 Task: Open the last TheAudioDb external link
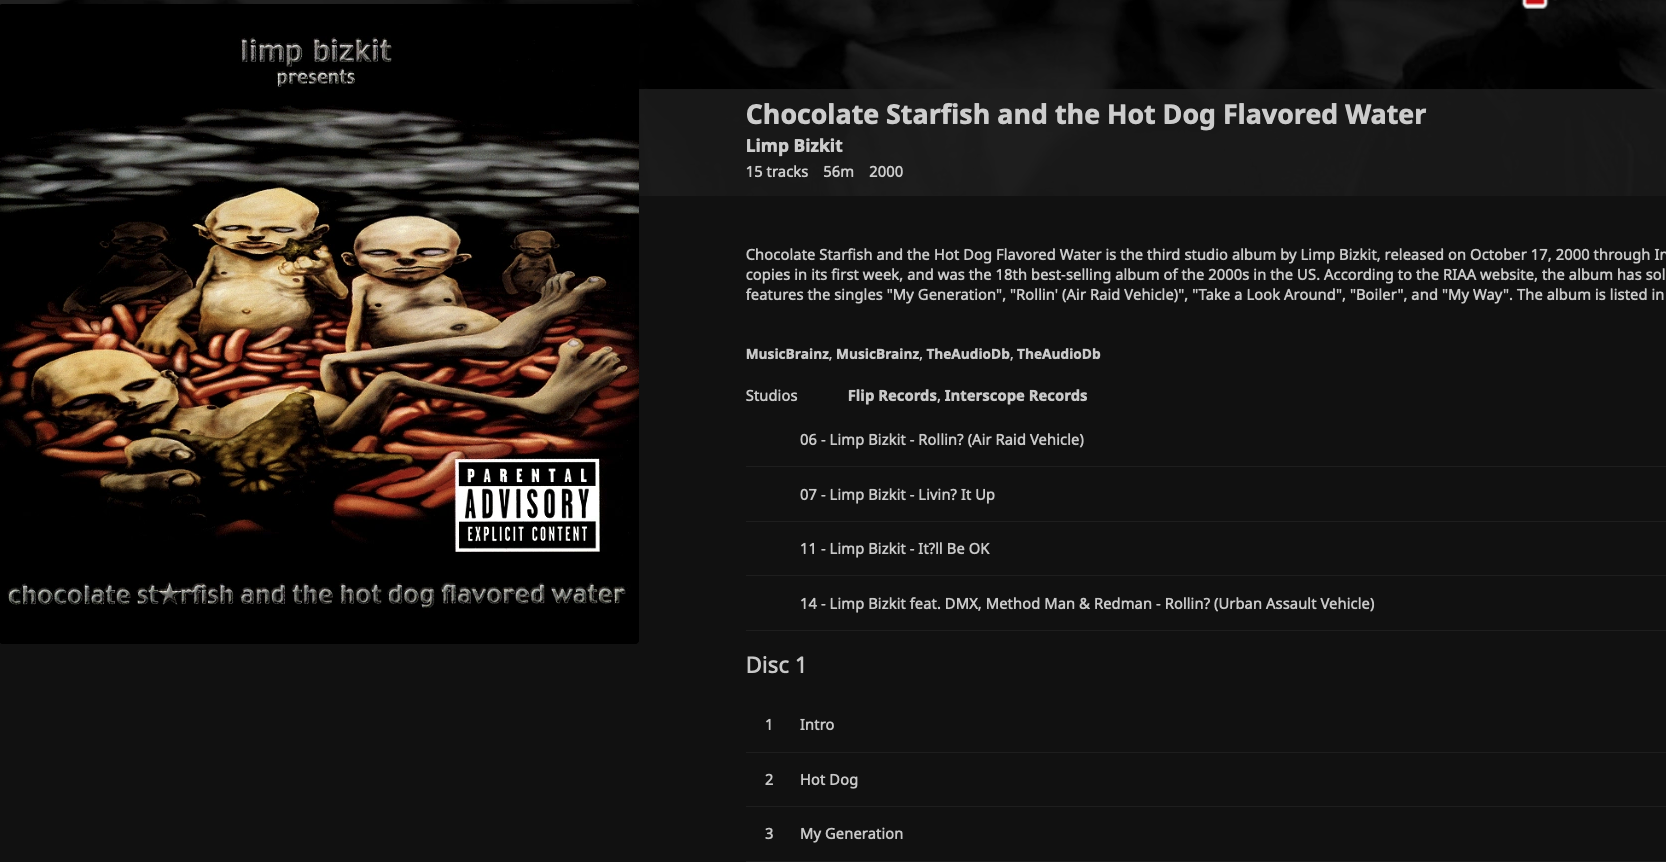coord(1058,354)
